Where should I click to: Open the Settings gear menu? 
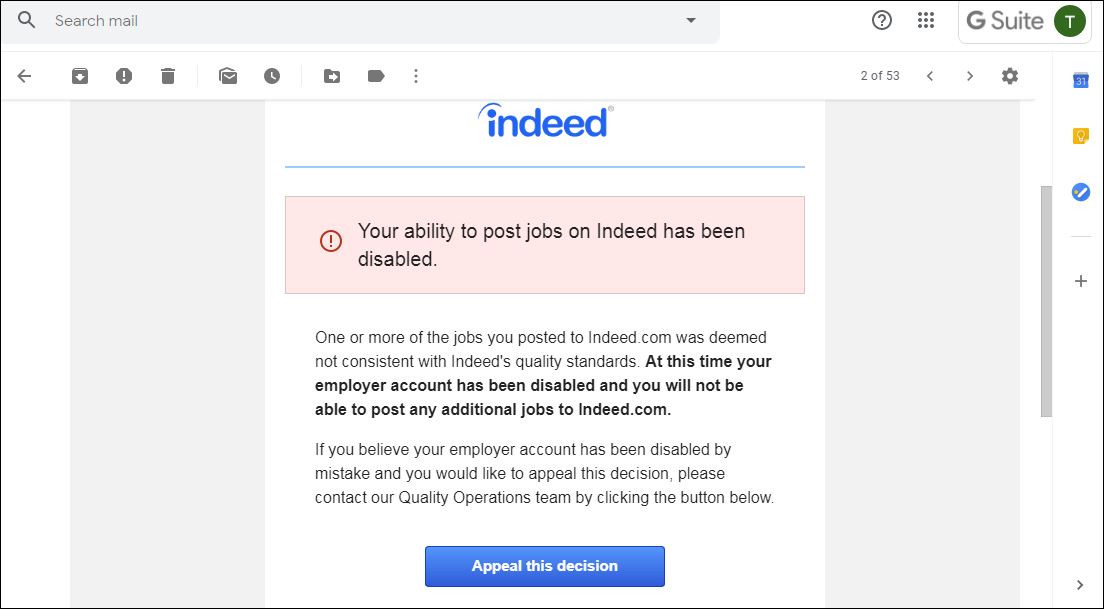[x=1010, y=76]
